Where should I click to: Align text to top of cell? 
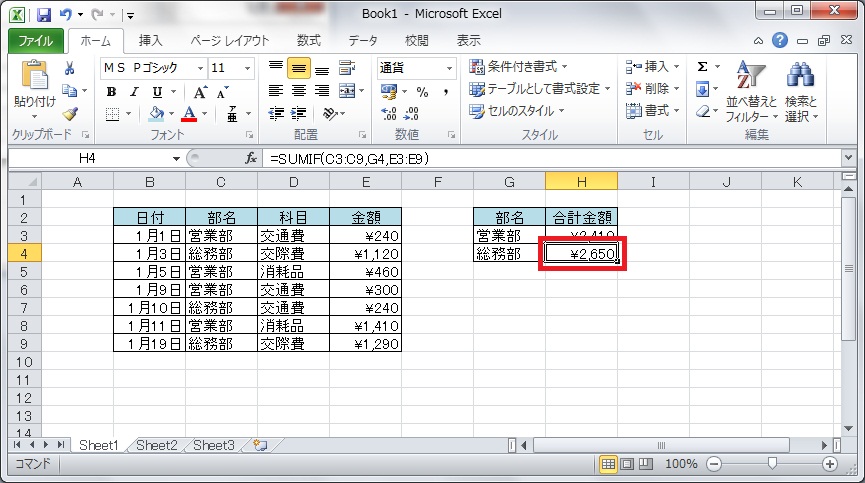pos(275,67)
